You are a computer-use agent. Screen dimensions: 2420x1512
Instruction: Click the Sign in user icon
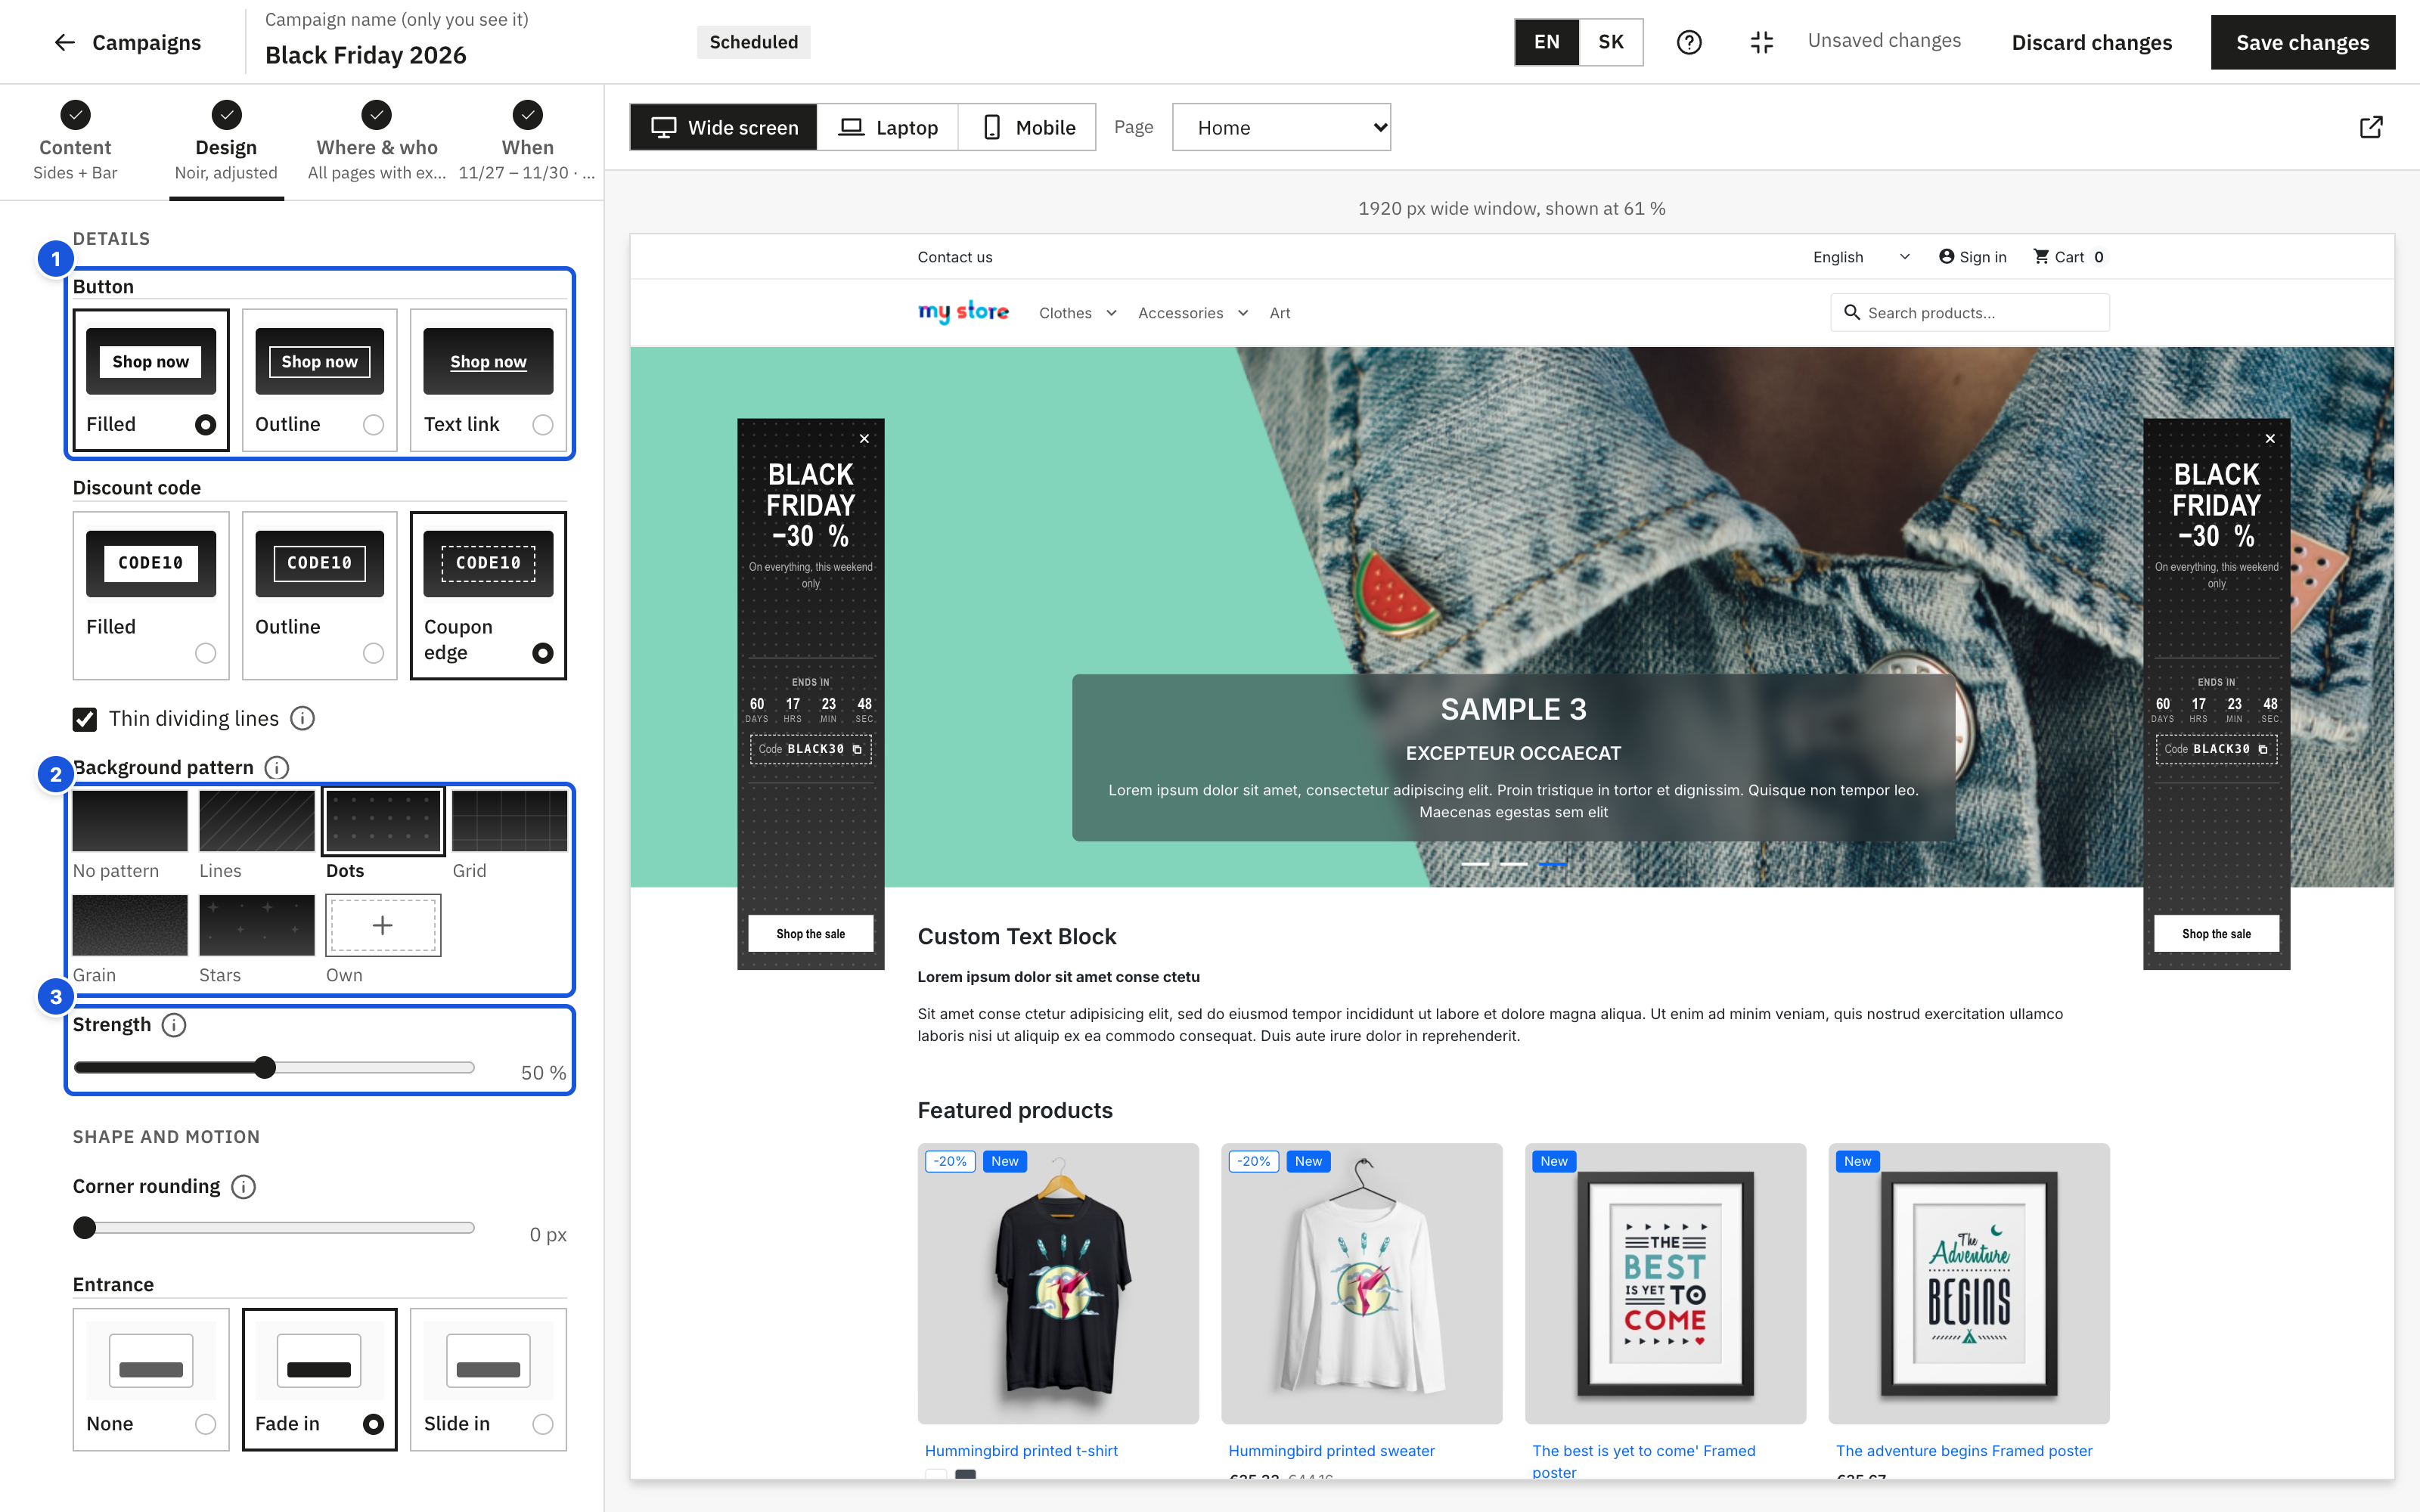click(1946, 256)
